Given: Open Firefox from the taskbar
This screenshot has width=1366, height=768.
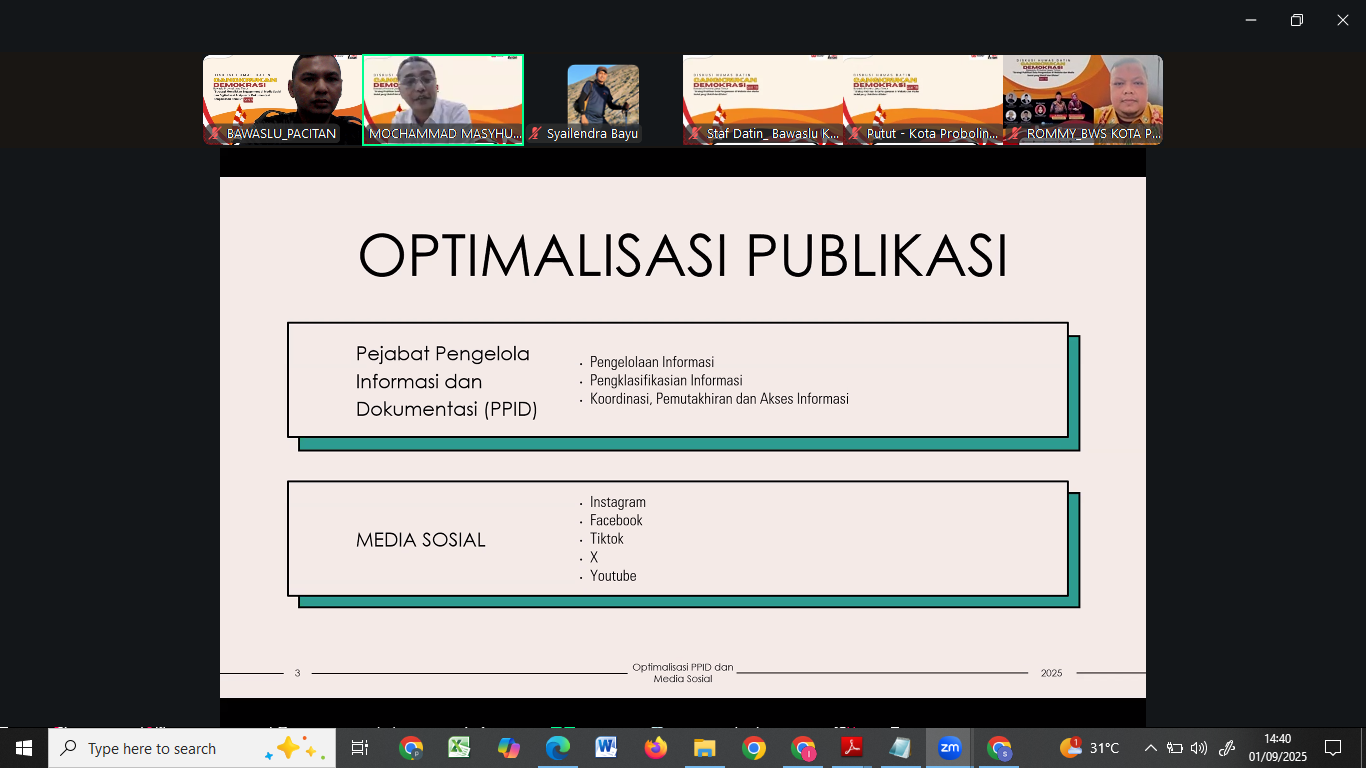Looking at the screenshot, I should tap(655, 748).
